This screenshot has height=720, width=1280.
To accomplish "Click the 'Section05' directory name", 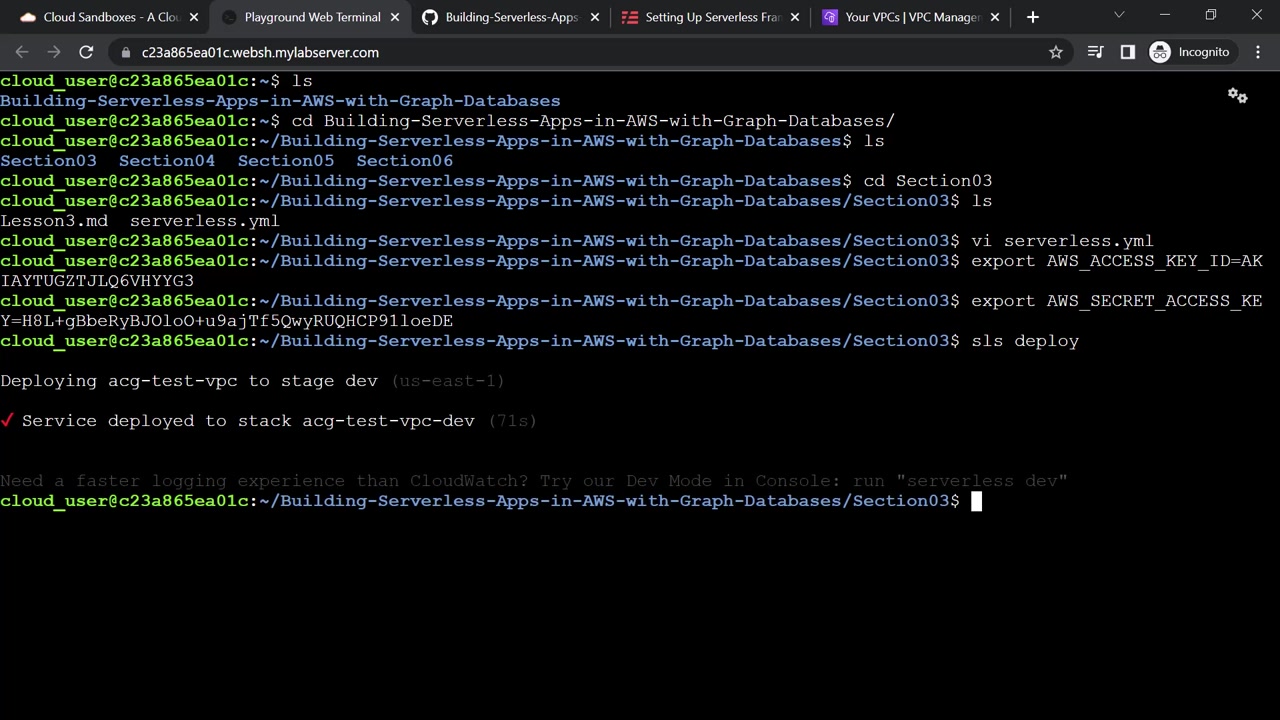I will pos(286,161).
